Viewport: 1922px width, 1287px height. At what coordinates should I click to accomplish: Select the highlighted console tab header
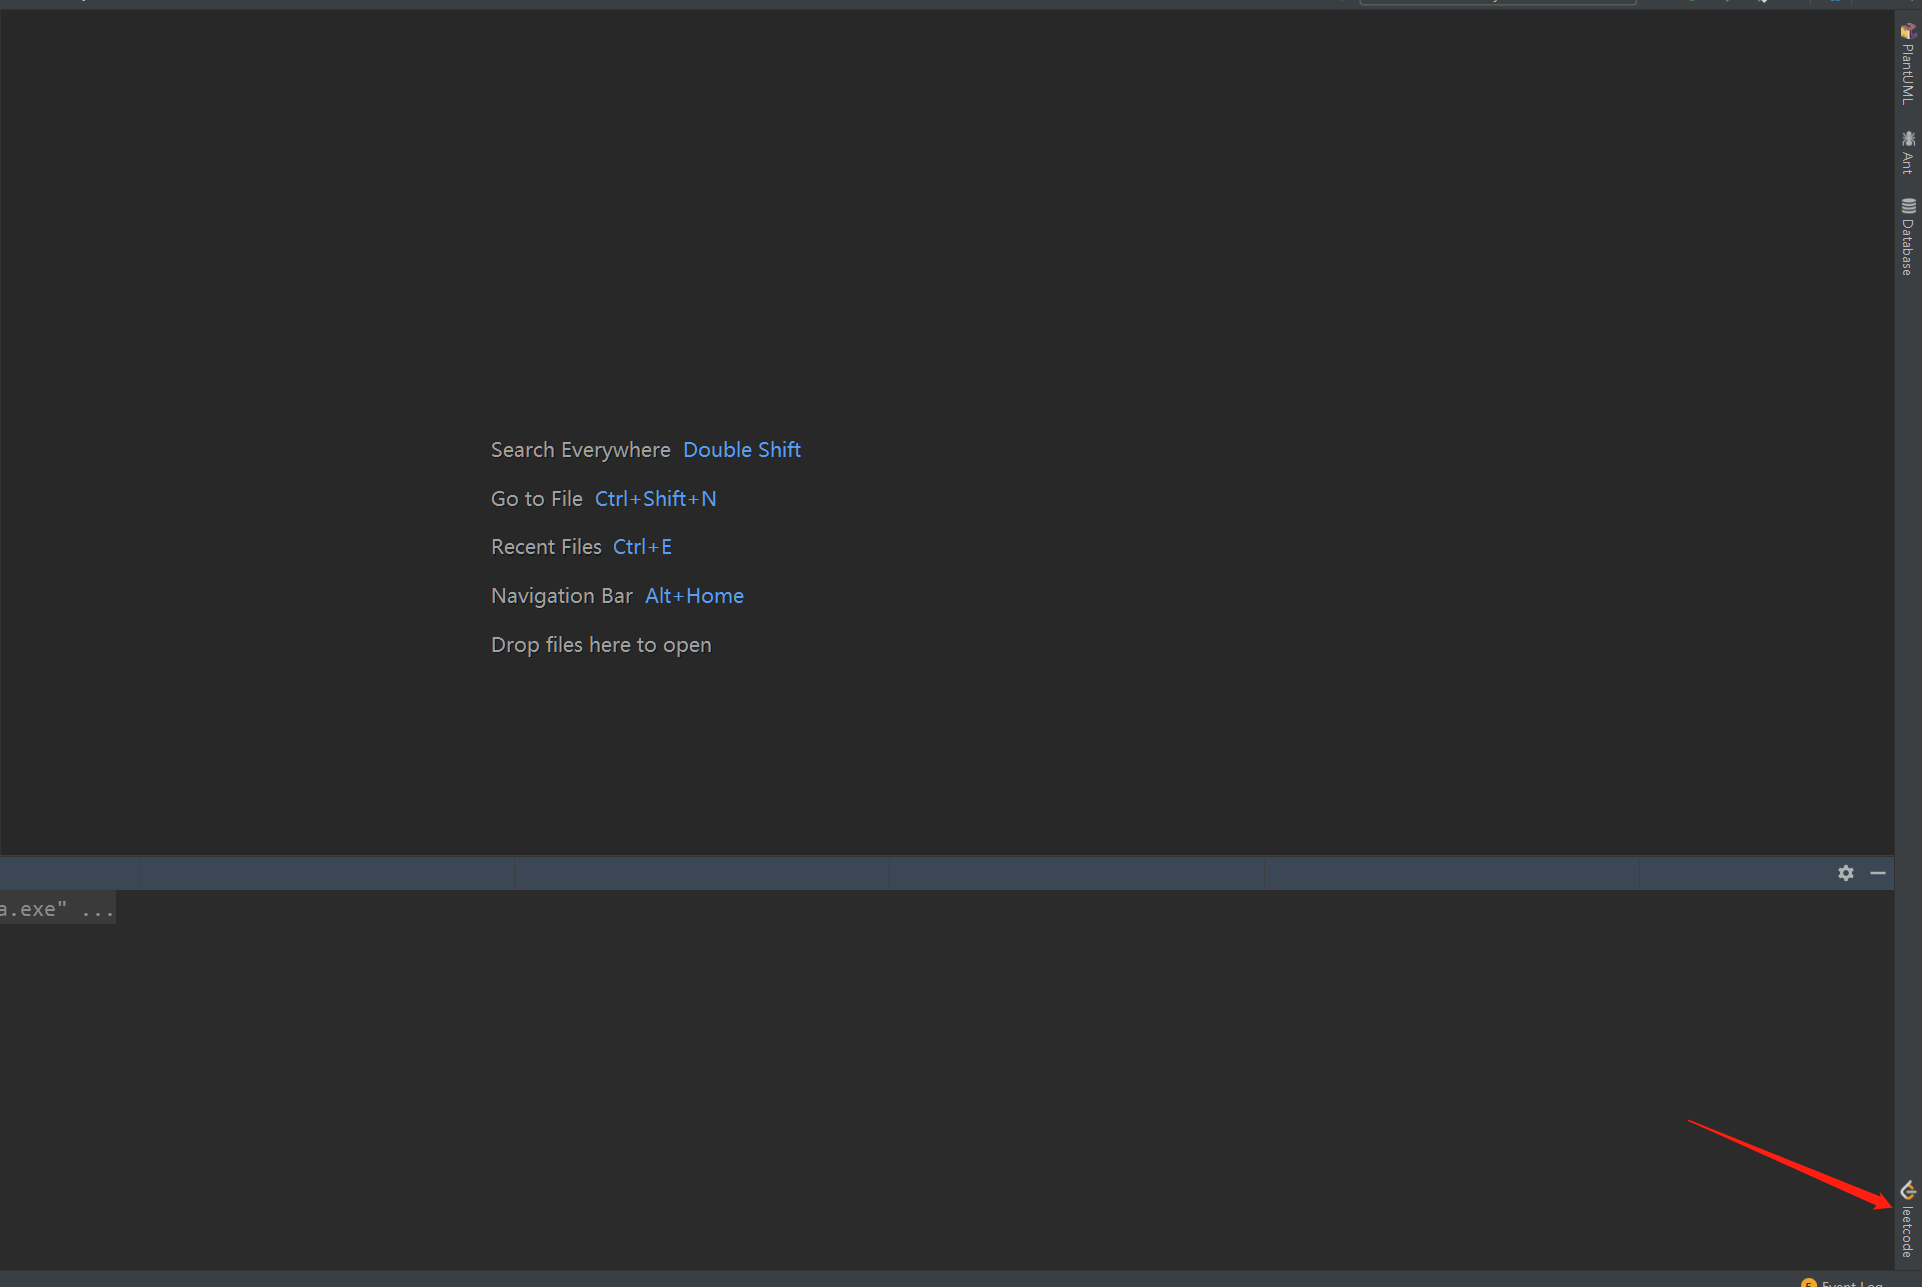coord(68,873)
